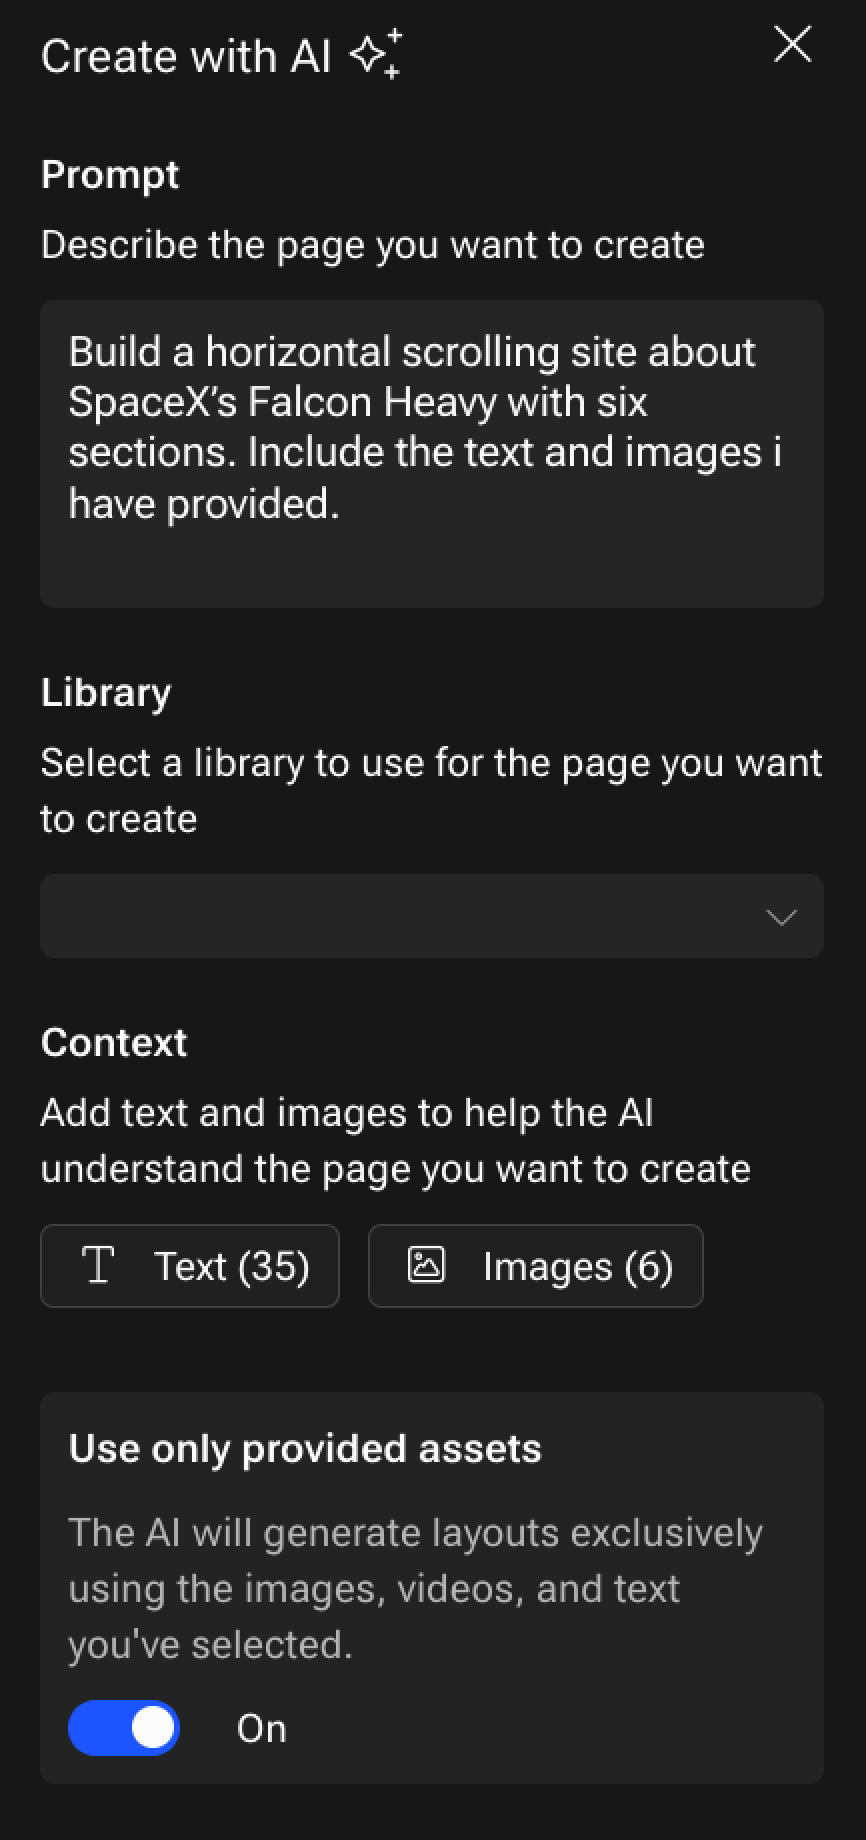Expand the Library dropdown chevron
The image size is (866, 1840).
[781, 917]
